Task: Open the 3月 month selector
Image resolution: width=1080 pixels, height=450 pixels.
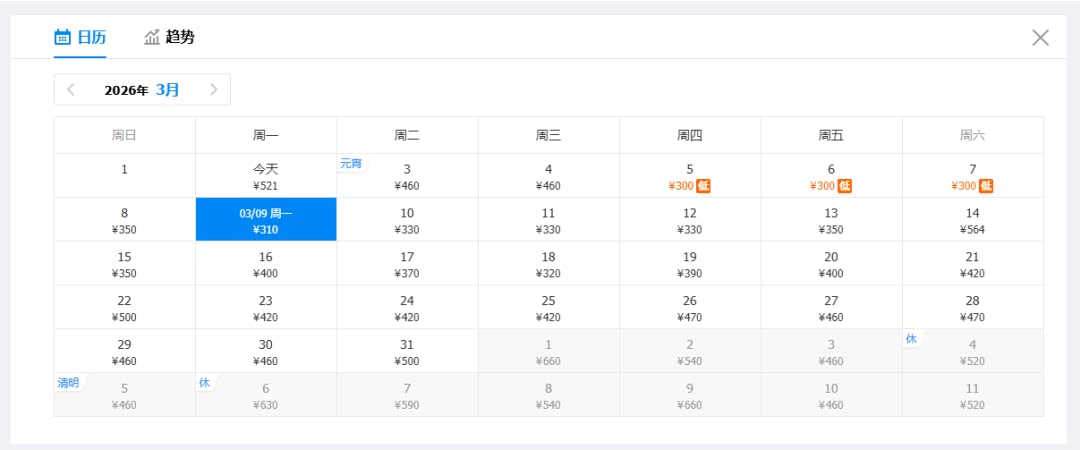Action: tap(168, 90)
